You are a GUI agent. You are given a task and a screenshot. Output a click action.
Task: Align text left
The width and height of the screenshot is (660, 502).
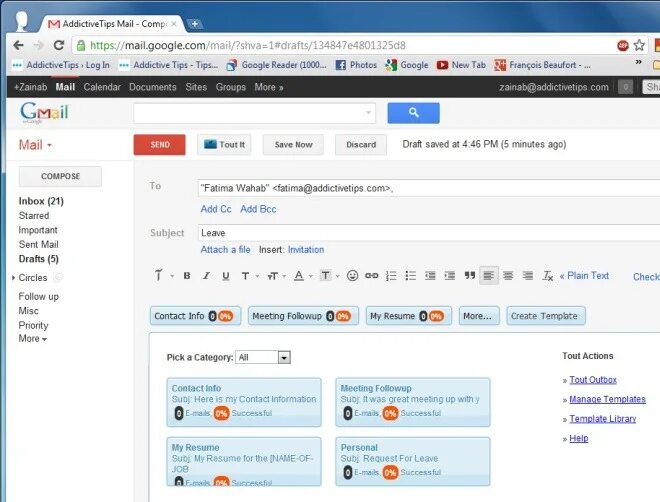489,276
